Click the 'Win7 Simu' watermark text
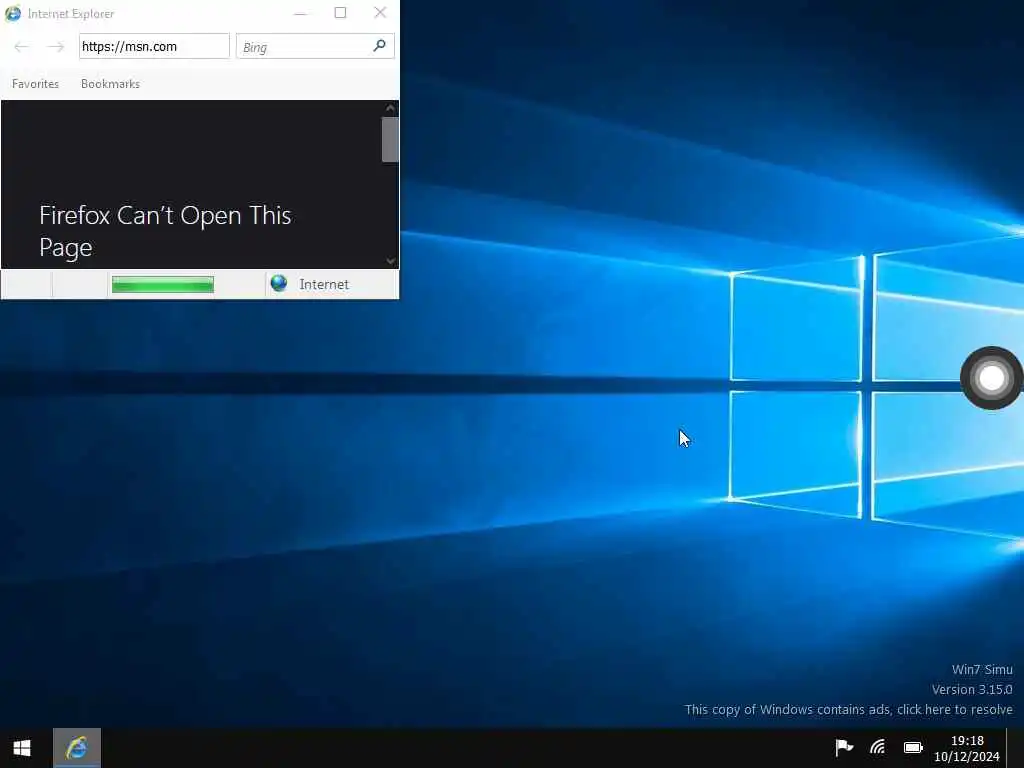 (982, 669)
